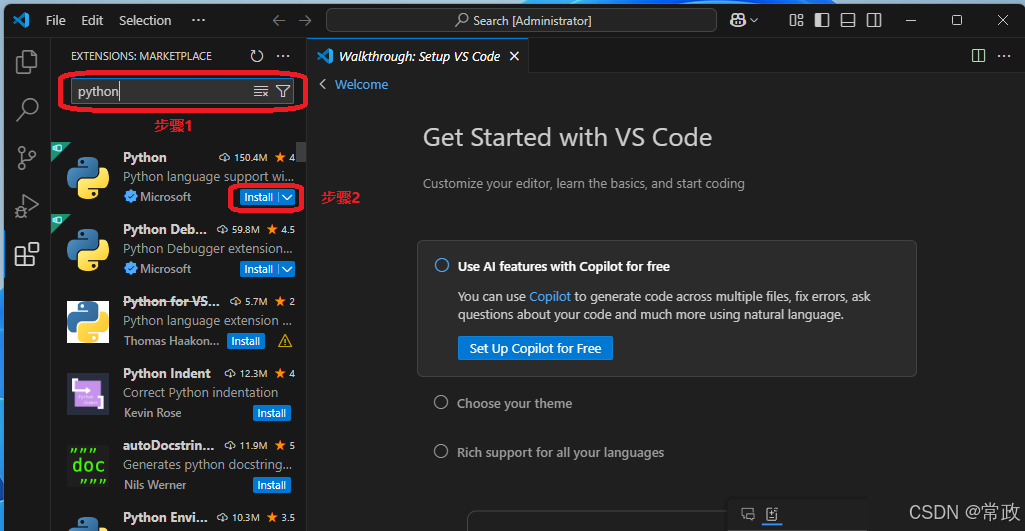Follow the Copilot link in description
This screenshot has width=1025, height=531.
click(550, 296)
